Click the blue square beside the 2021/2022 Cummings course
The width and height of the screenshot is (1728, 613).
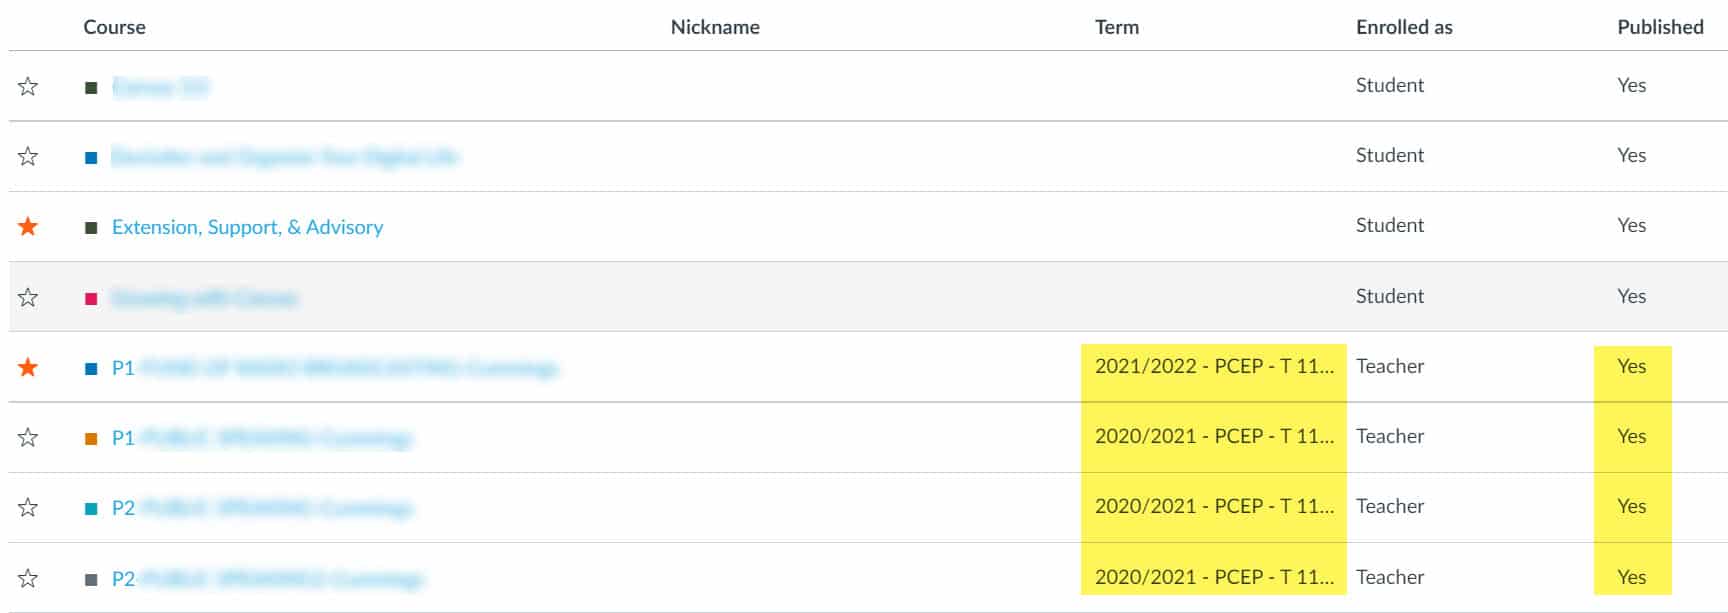(91, 367)
